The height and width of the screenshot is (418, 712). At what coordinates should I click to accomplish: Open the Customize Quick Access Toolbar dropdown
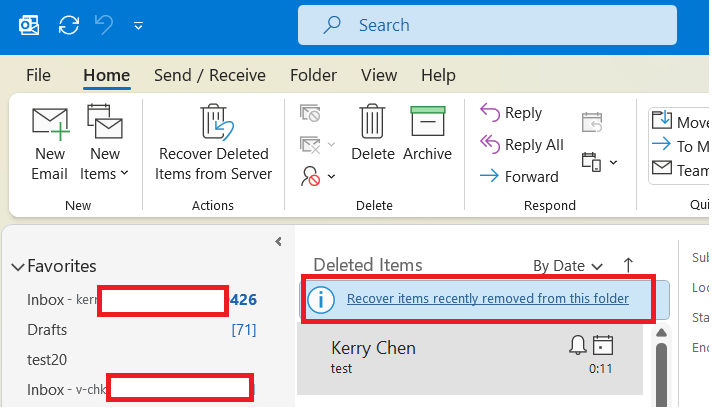point(138,26)
